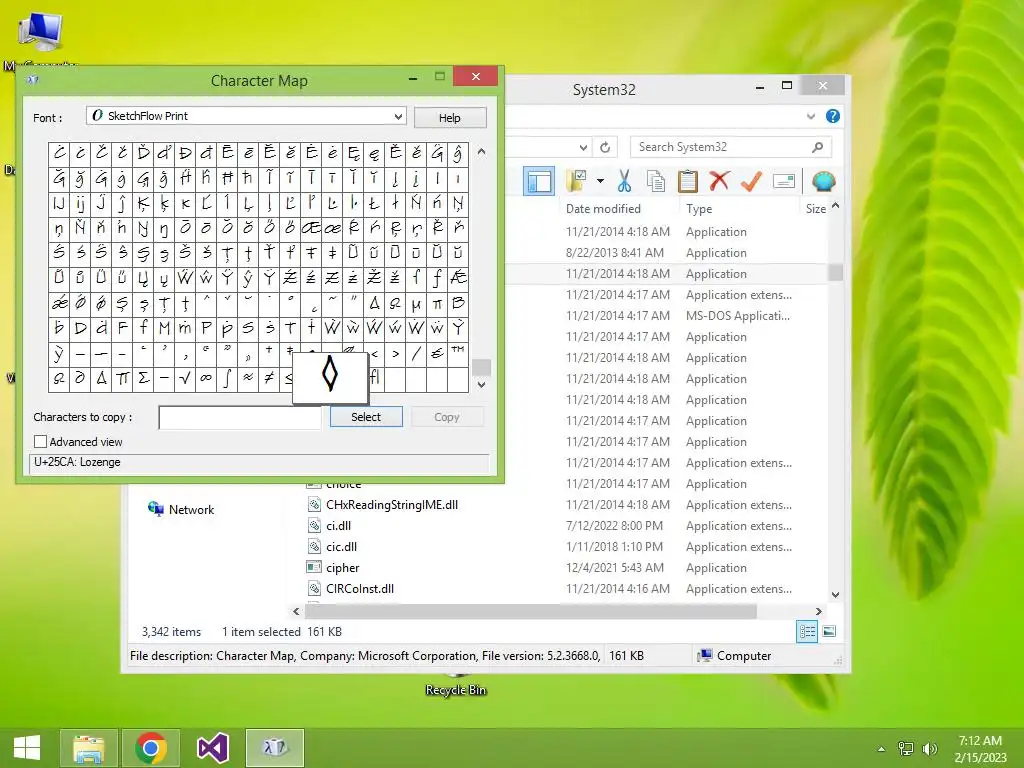The width and height of the screenshot is (1024, 768).
Task: Enable the Advanced view checkbox
Action: [40, 441]
